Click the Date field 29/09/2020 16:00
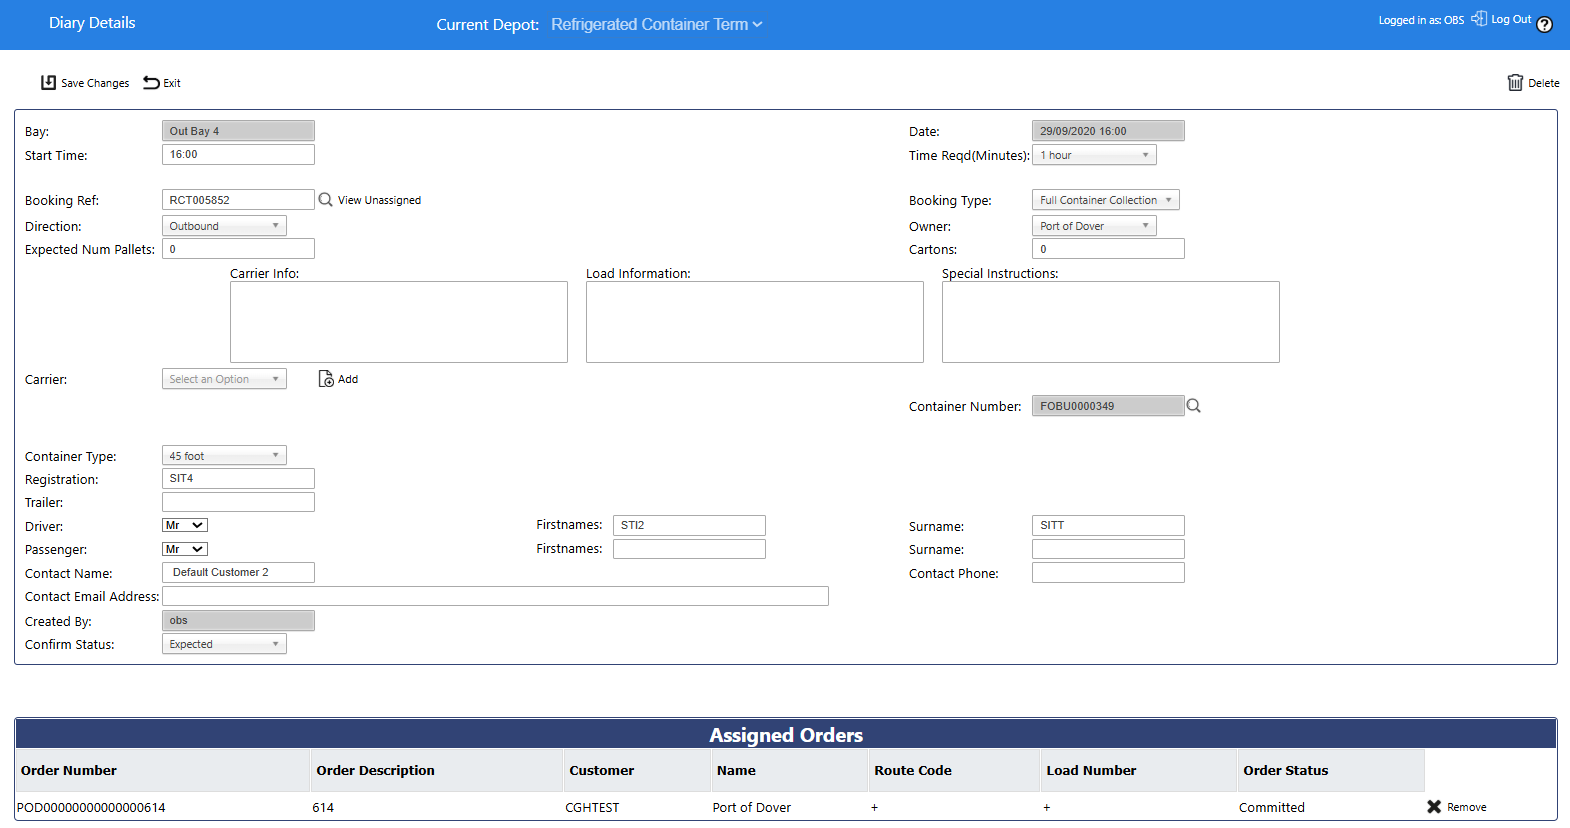 [x=1108, y=131]
